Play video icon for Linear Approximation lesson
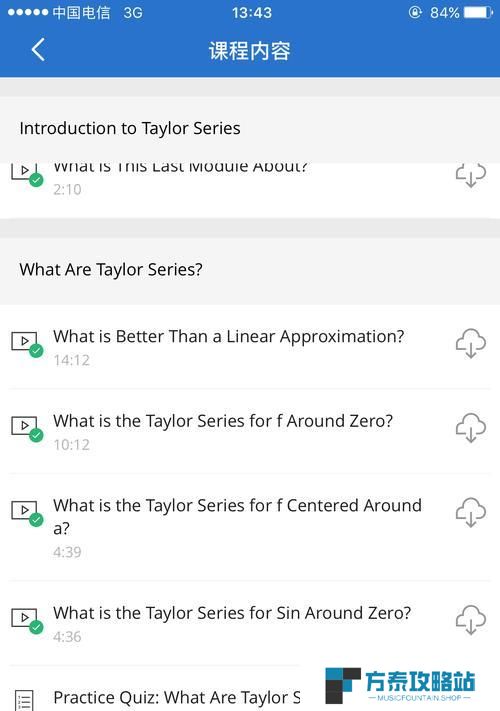The height and width of the screenshot is (711, 500). (24, 341)
